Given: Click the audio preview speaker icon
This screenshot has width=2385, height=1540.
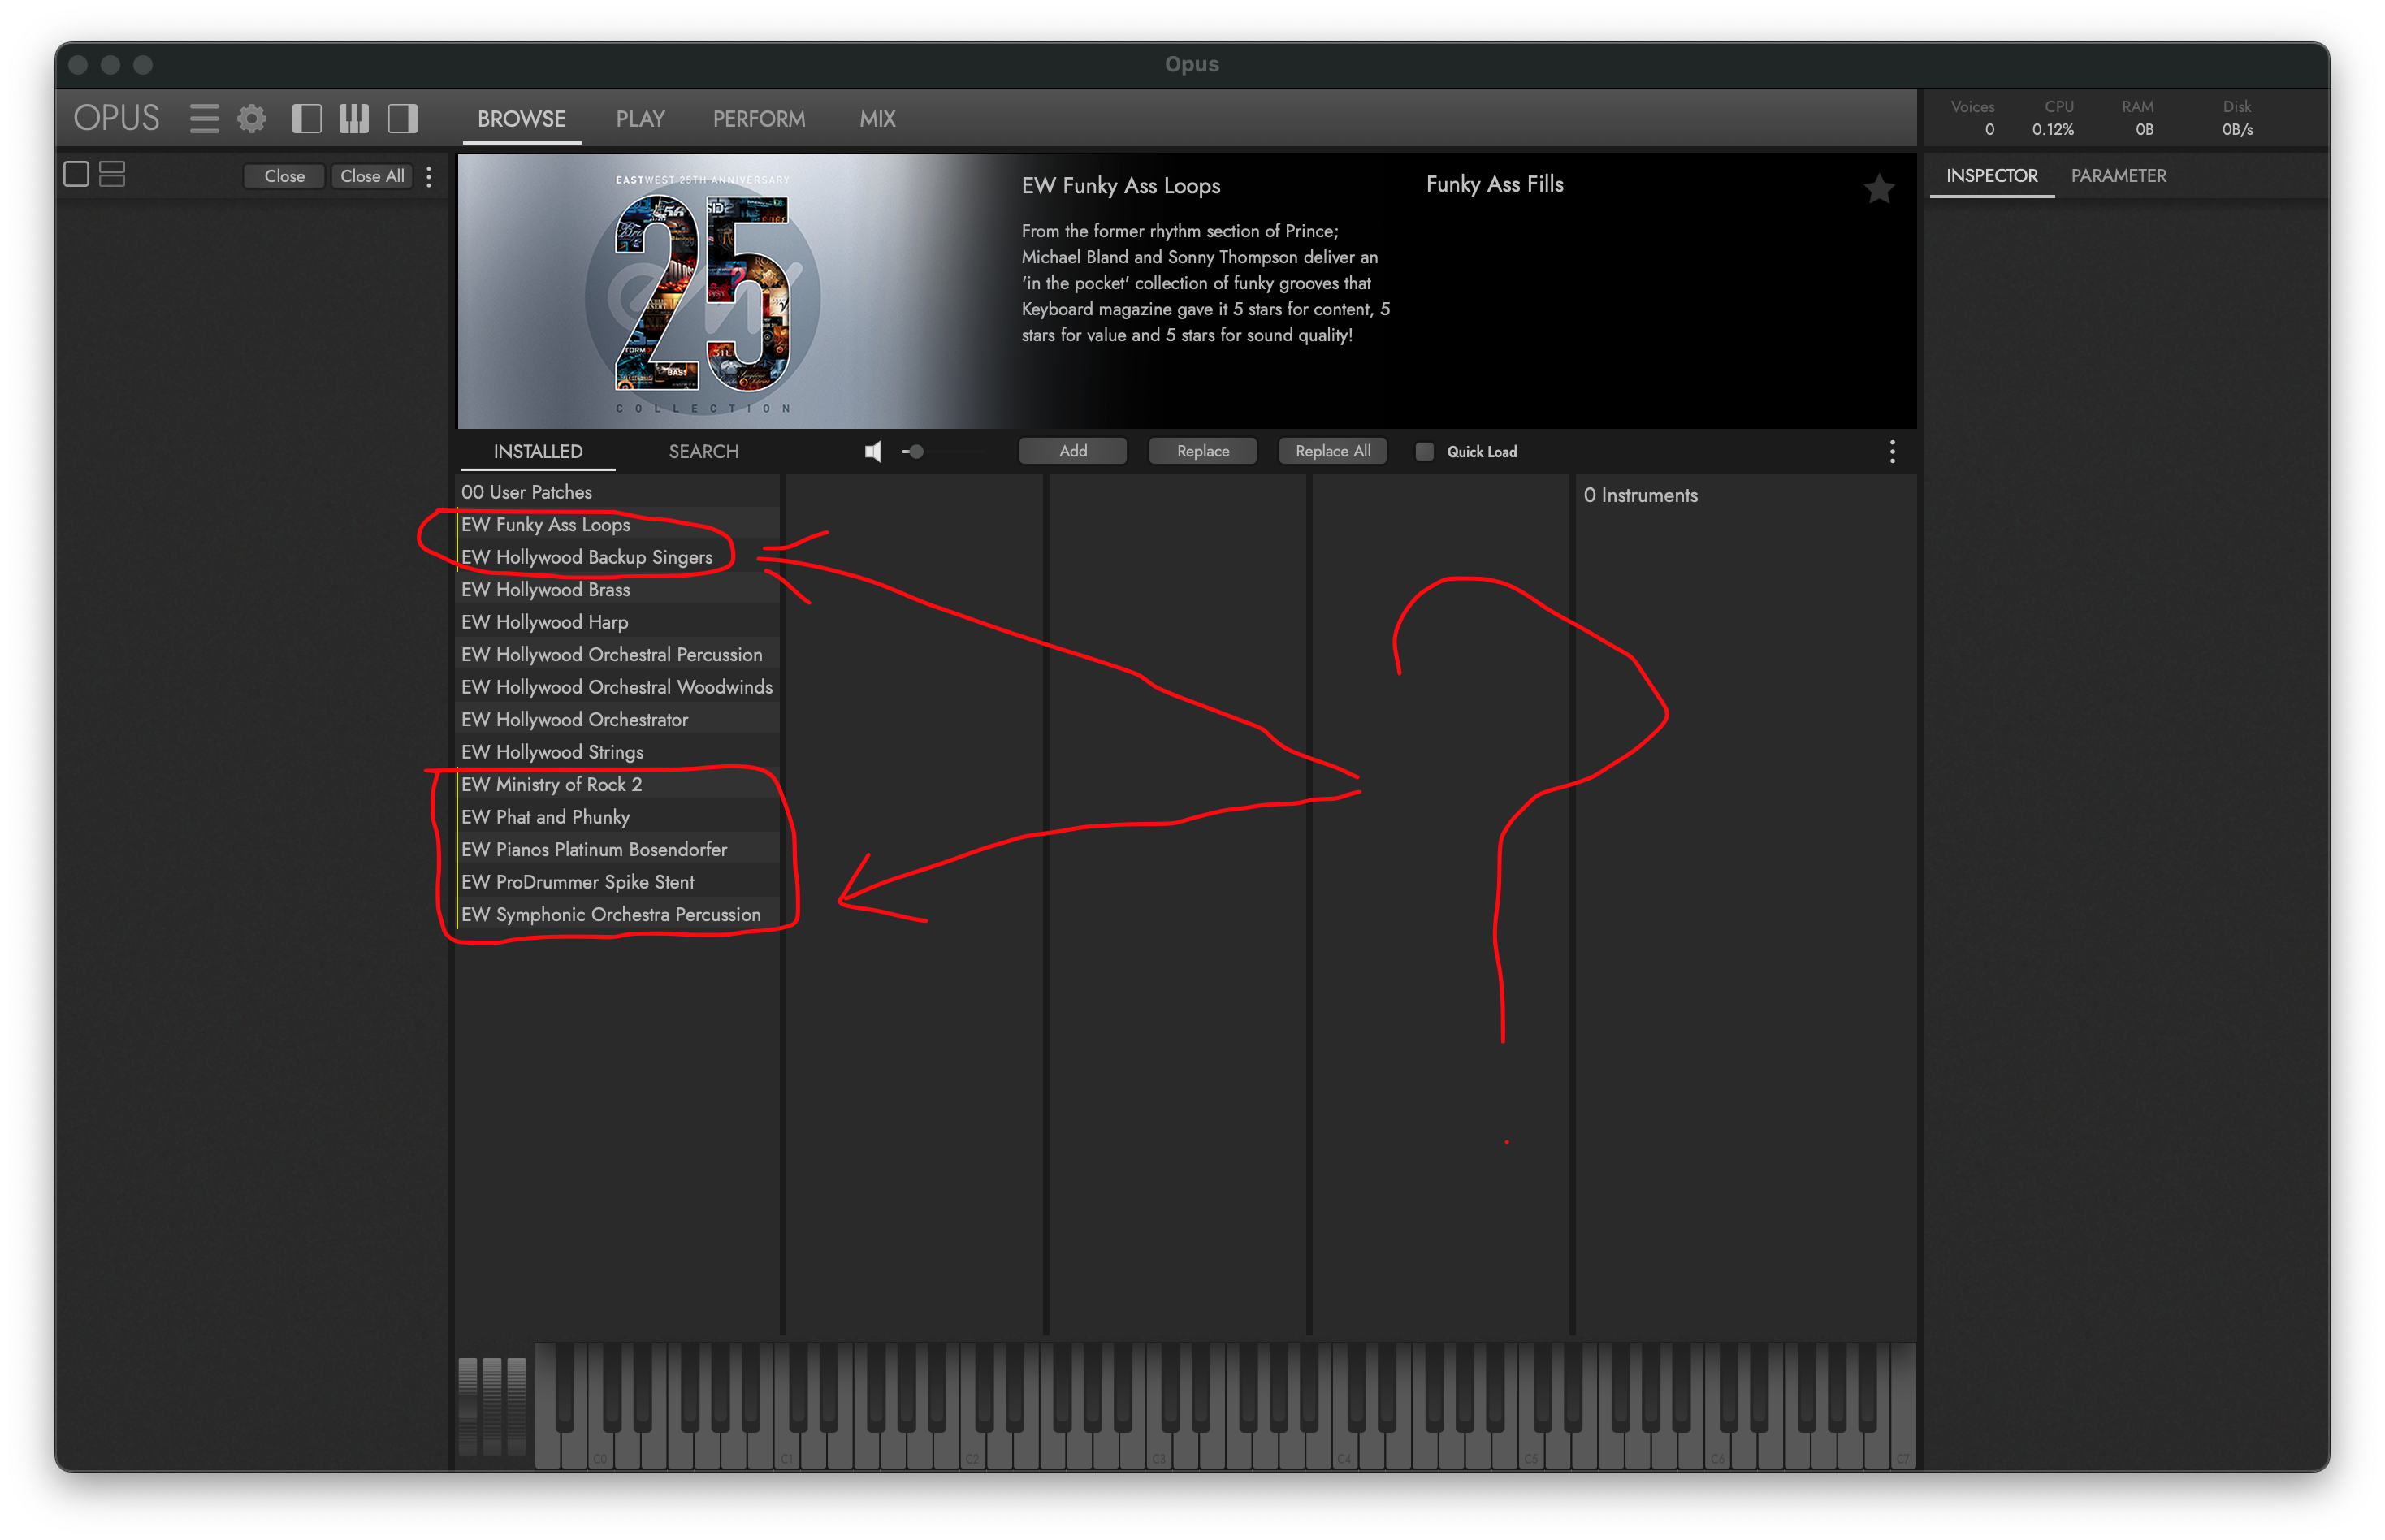Looking at the screenshot, I should pos(873,452).
